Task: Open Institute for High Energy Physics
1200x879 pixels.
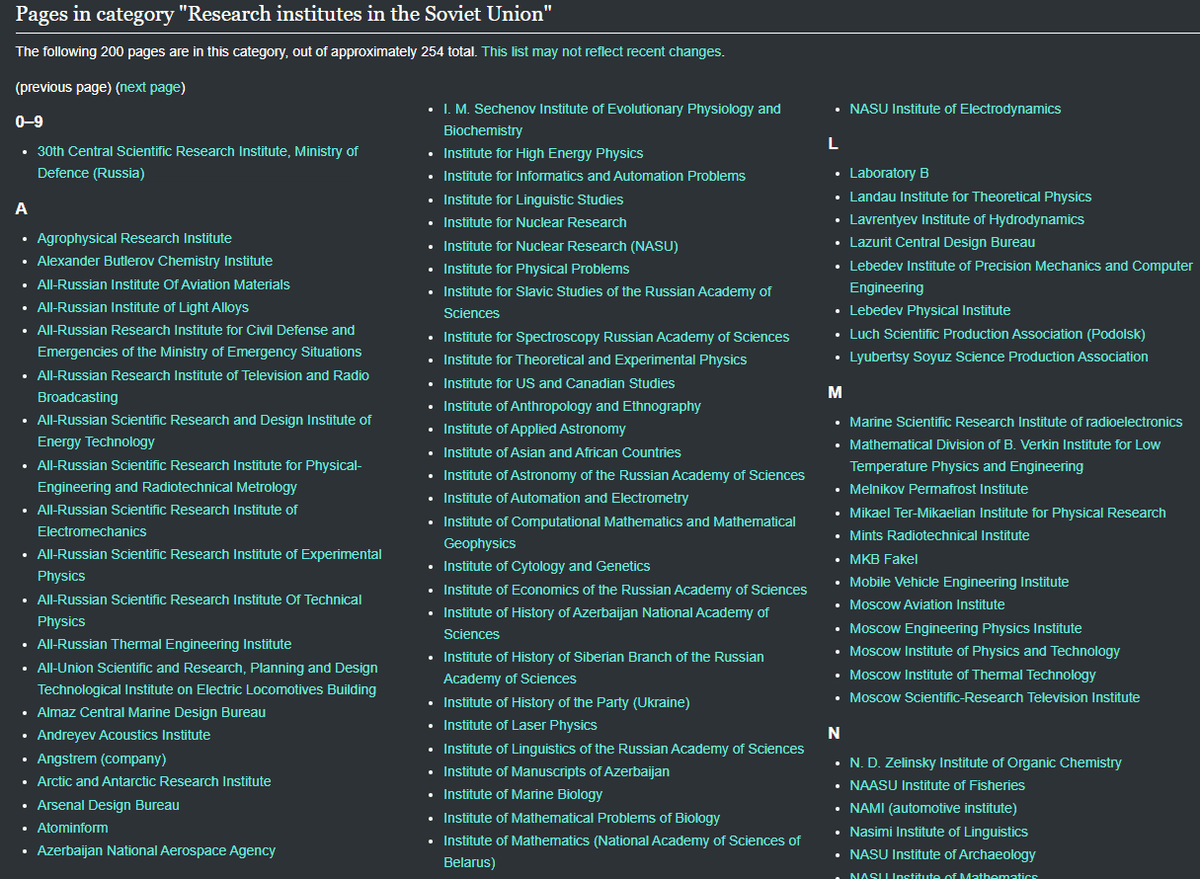Action: pyautogui.click(x=543, y=153)
